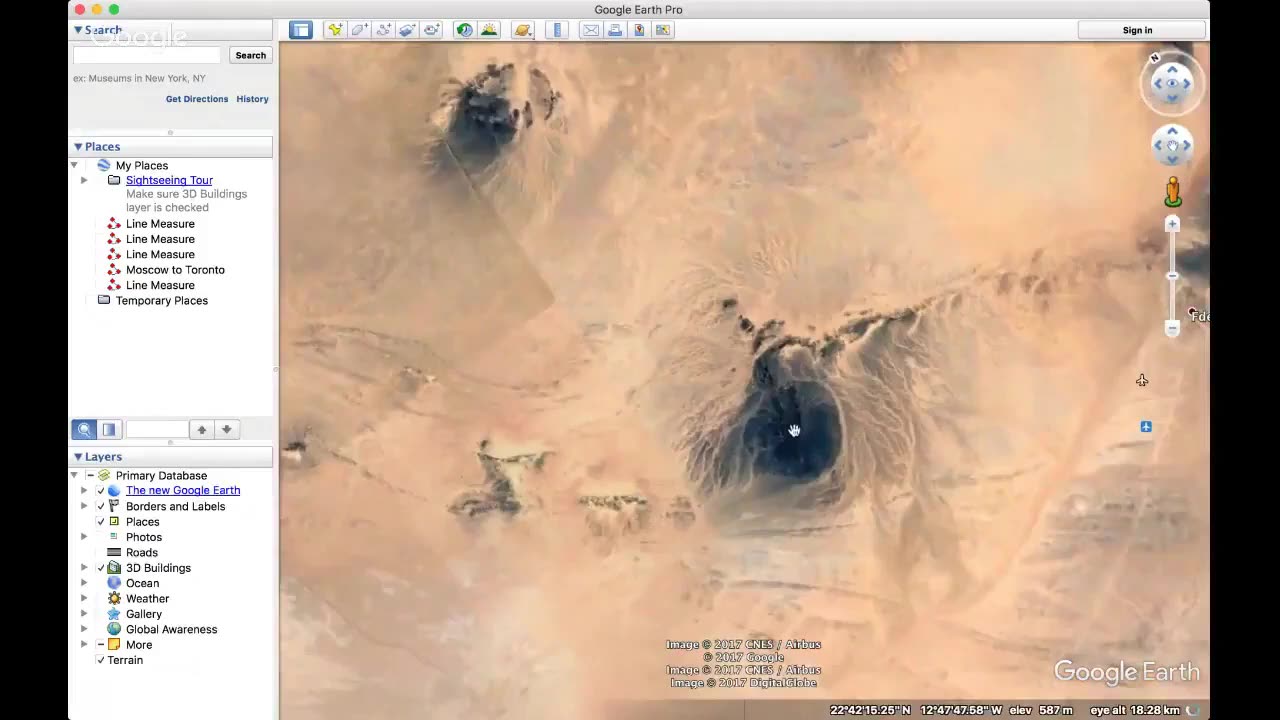
Task: Toggle the More layer checkbox
Action: pyautogui.click(x=100, y=645)
